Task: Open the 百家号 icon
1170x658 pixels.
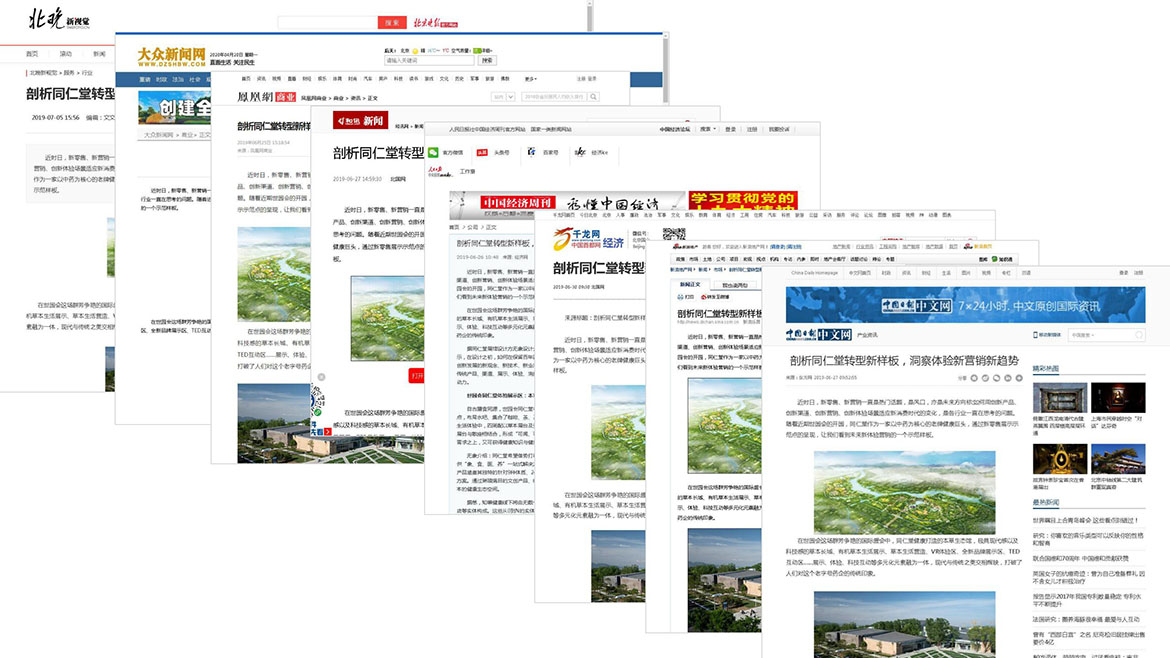Action: [x=531, y=152]
